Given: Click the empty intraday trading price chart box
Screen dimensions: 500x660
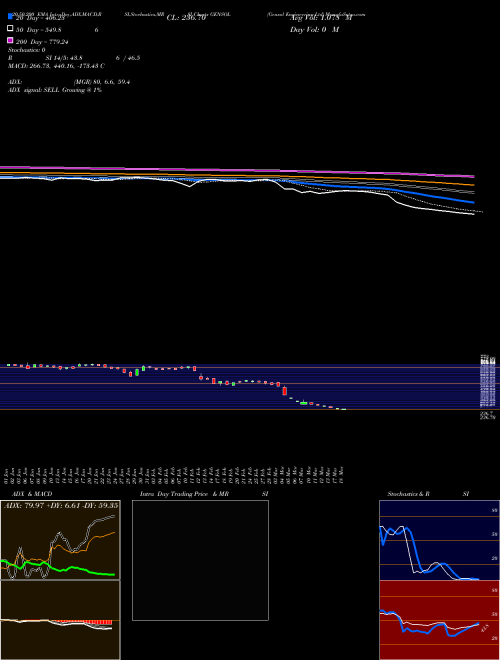Looking at the screenshot, I should coord(200,560).
